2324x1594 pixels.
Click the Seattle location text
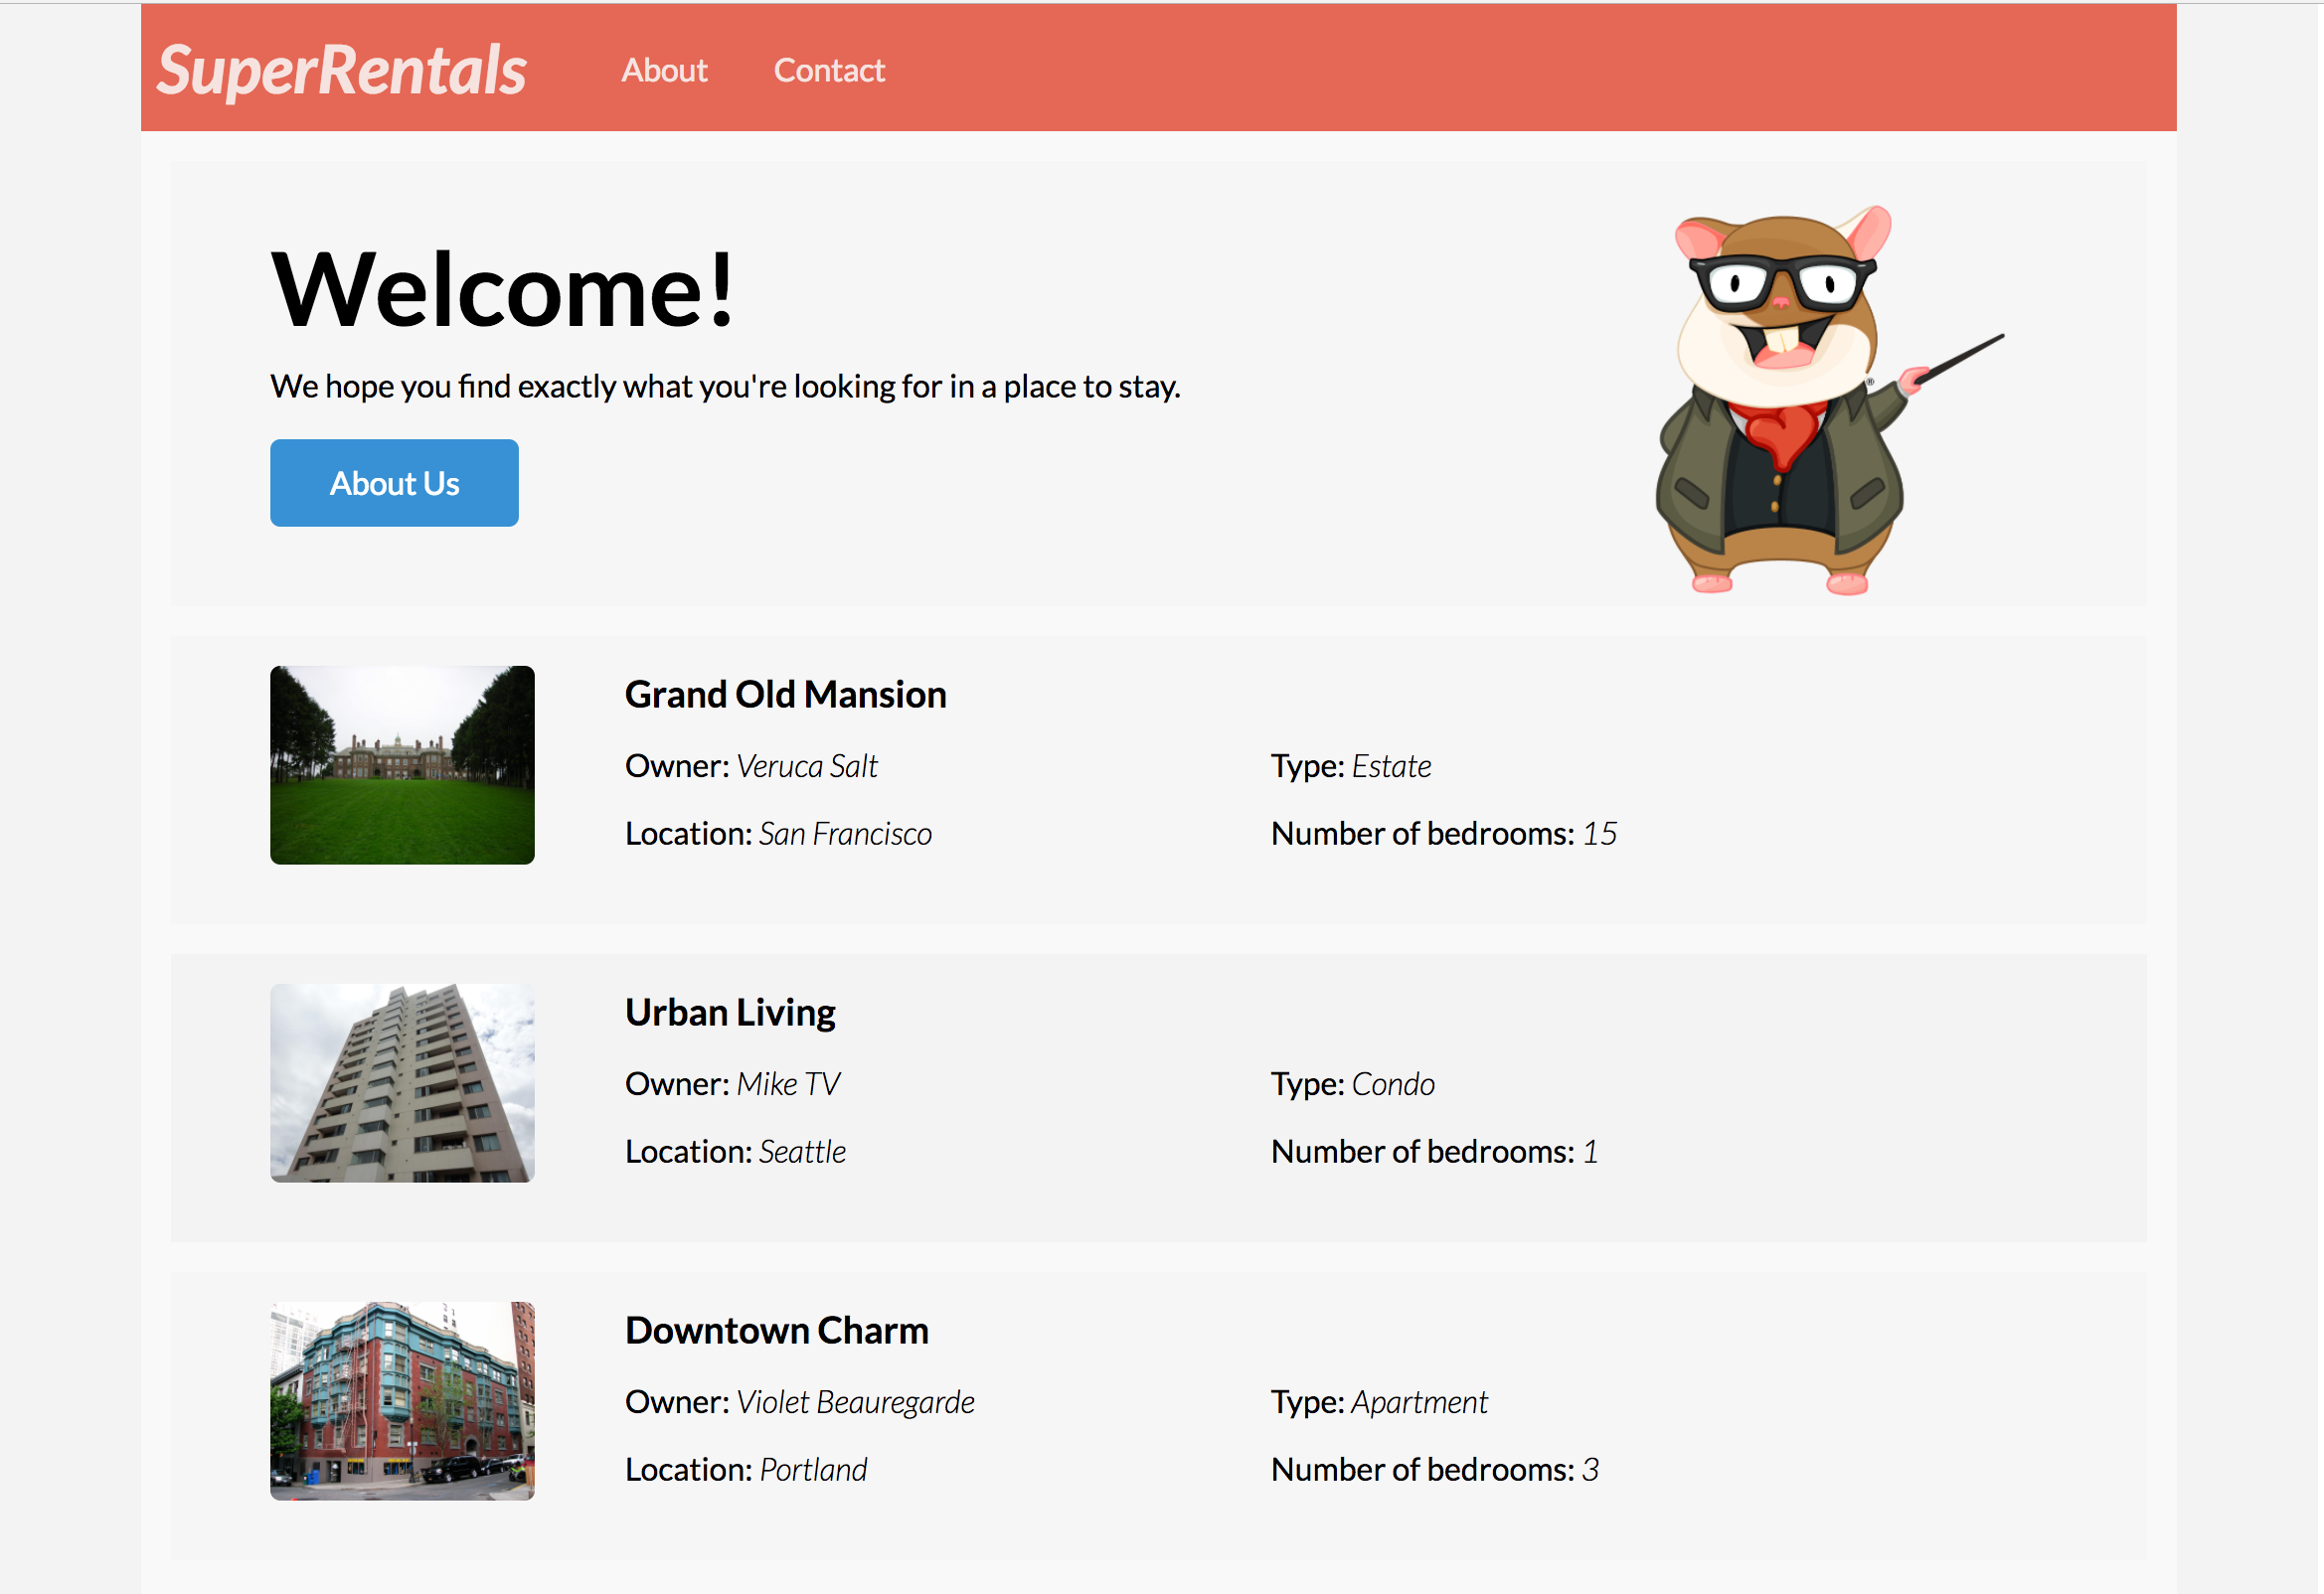click(x=802, y=1152)
